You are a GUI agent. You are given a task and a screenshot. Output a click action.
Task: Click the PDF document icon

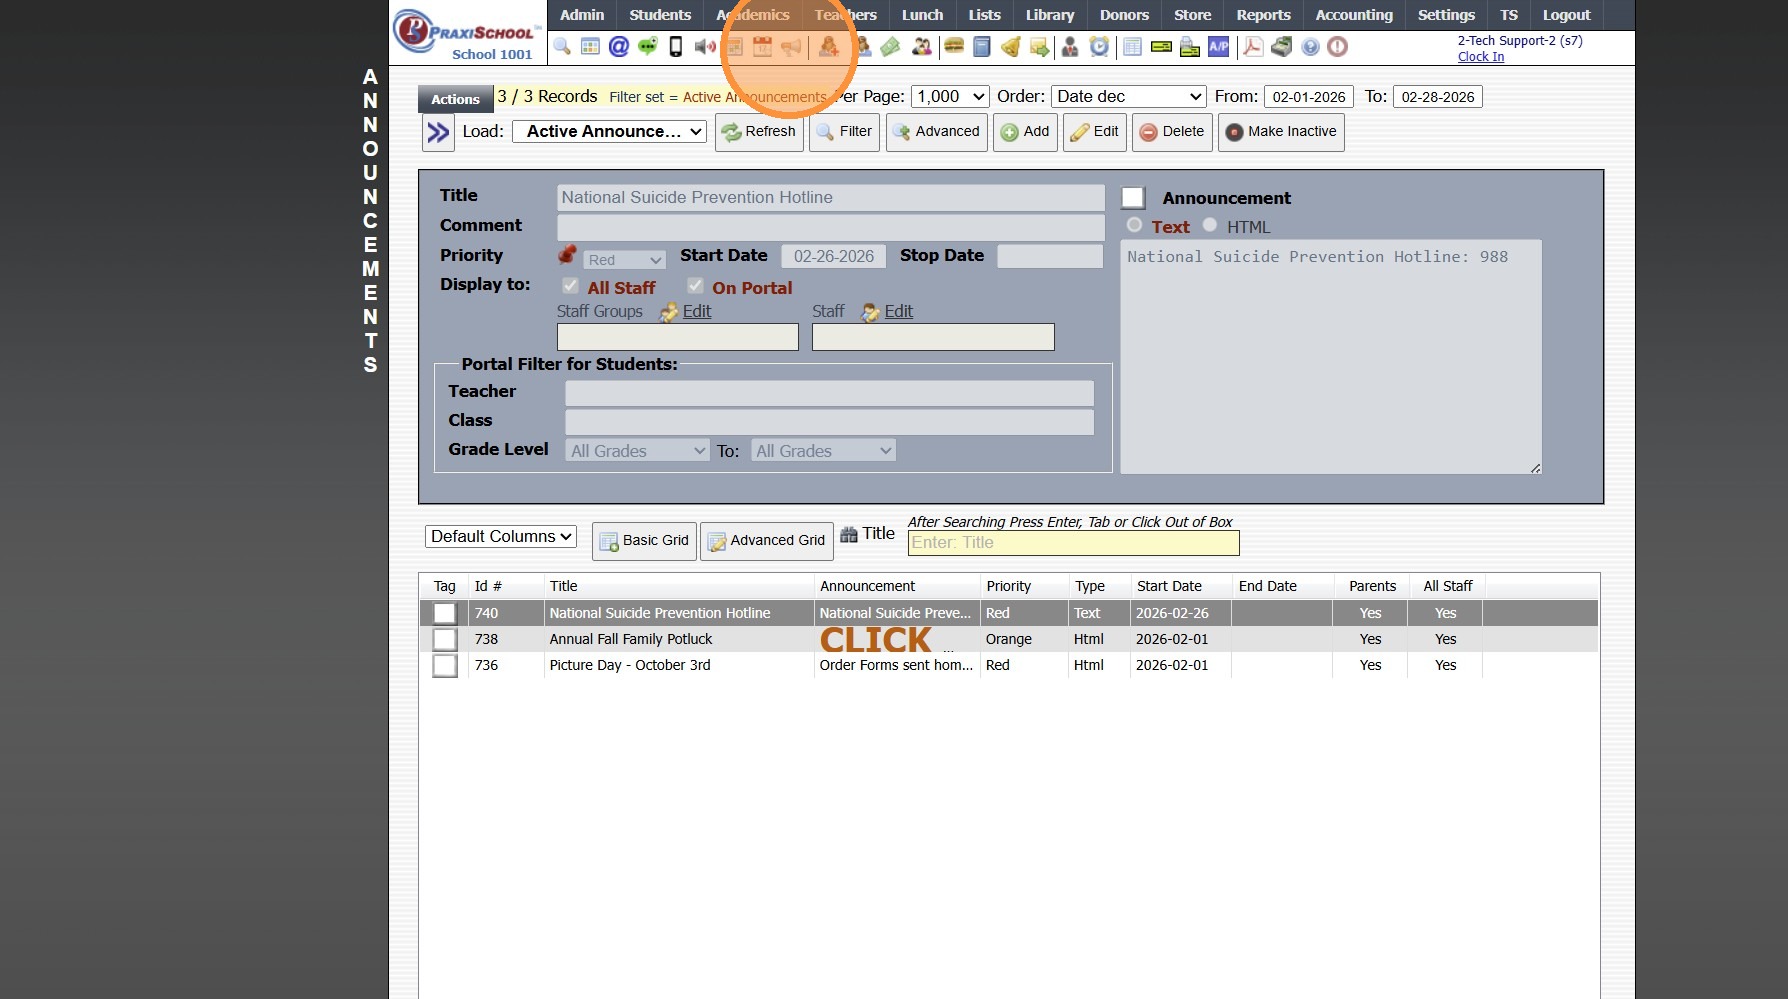pyautogui.click(x=1253, y=47)
